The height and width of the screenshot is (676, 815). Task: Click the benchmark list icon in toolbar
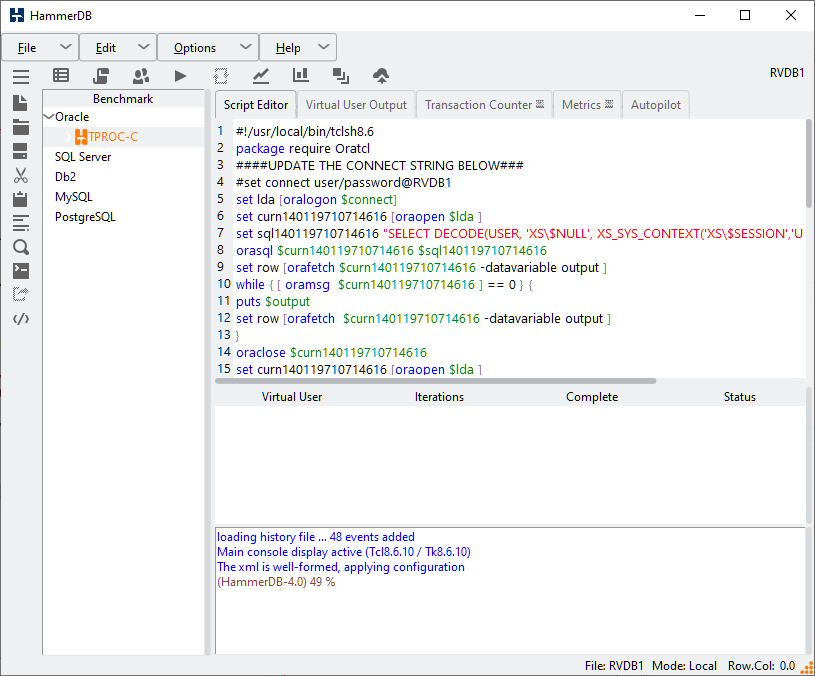tap(61, 76)
